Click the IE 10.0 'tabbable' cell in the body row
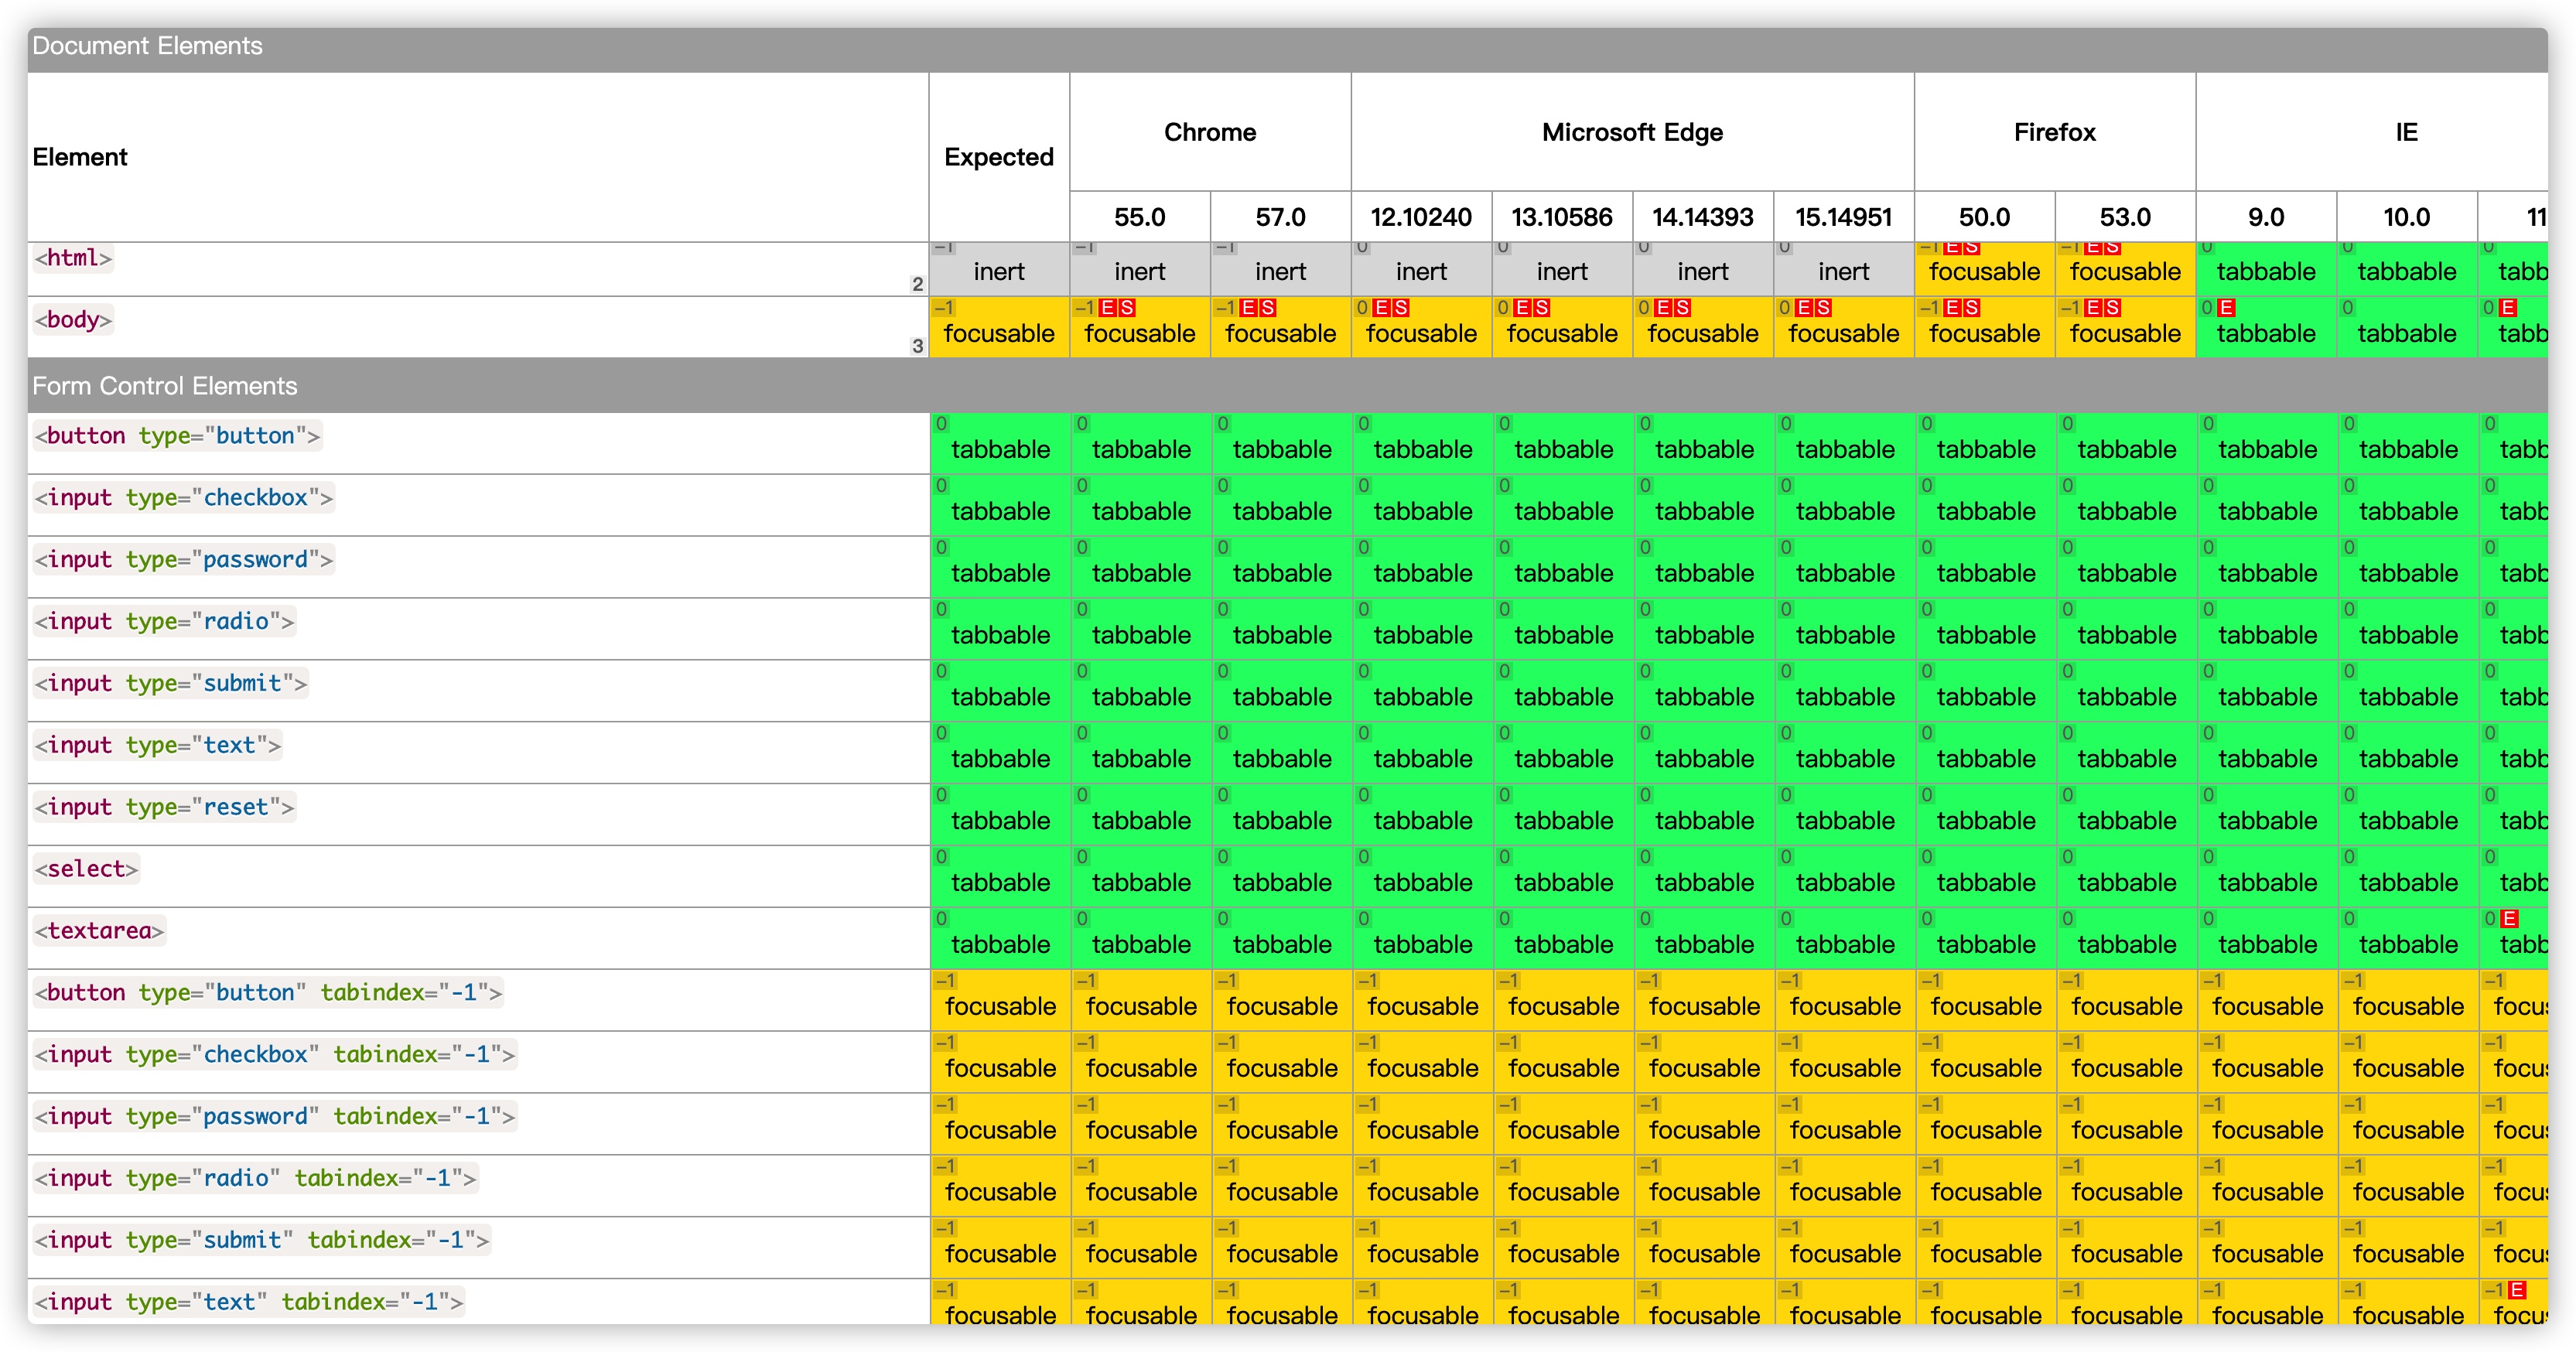This screenshot has height=1352, width=2576. [x=2407, y=327]
